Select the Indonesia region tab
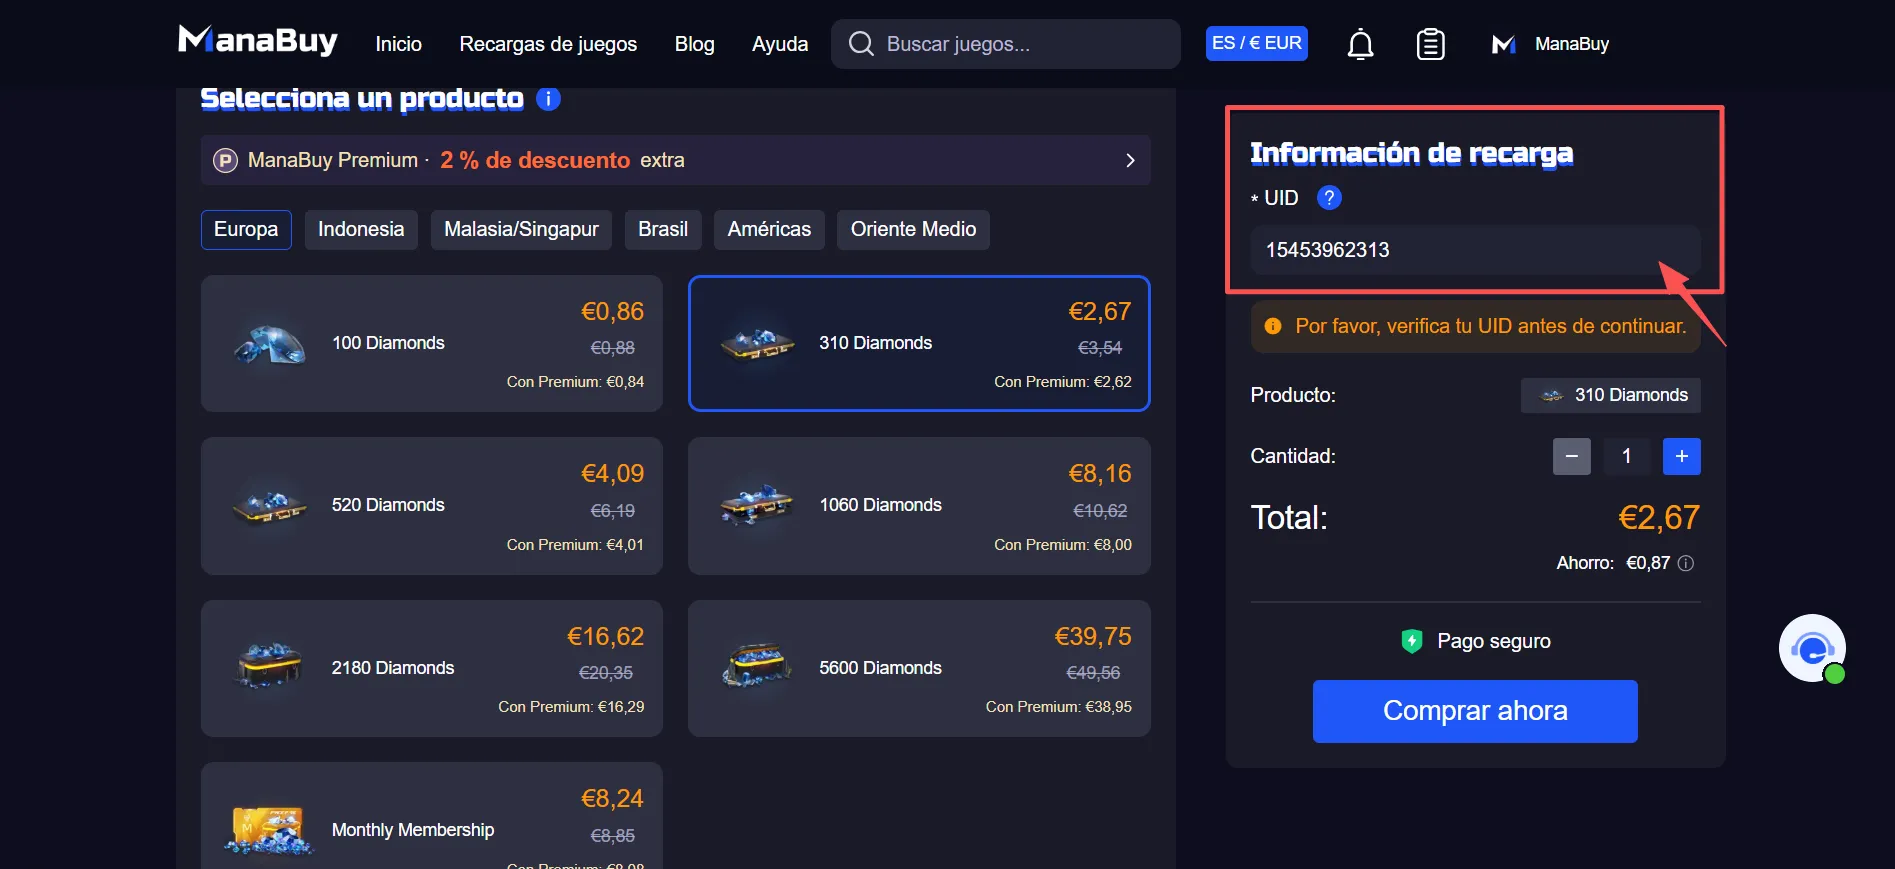 tap(361, 229)
